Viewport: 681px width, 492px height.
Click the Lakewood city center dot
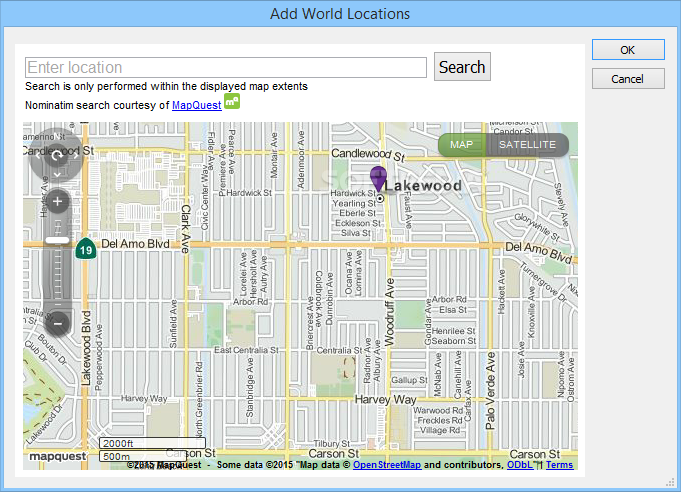coord(380,198)
